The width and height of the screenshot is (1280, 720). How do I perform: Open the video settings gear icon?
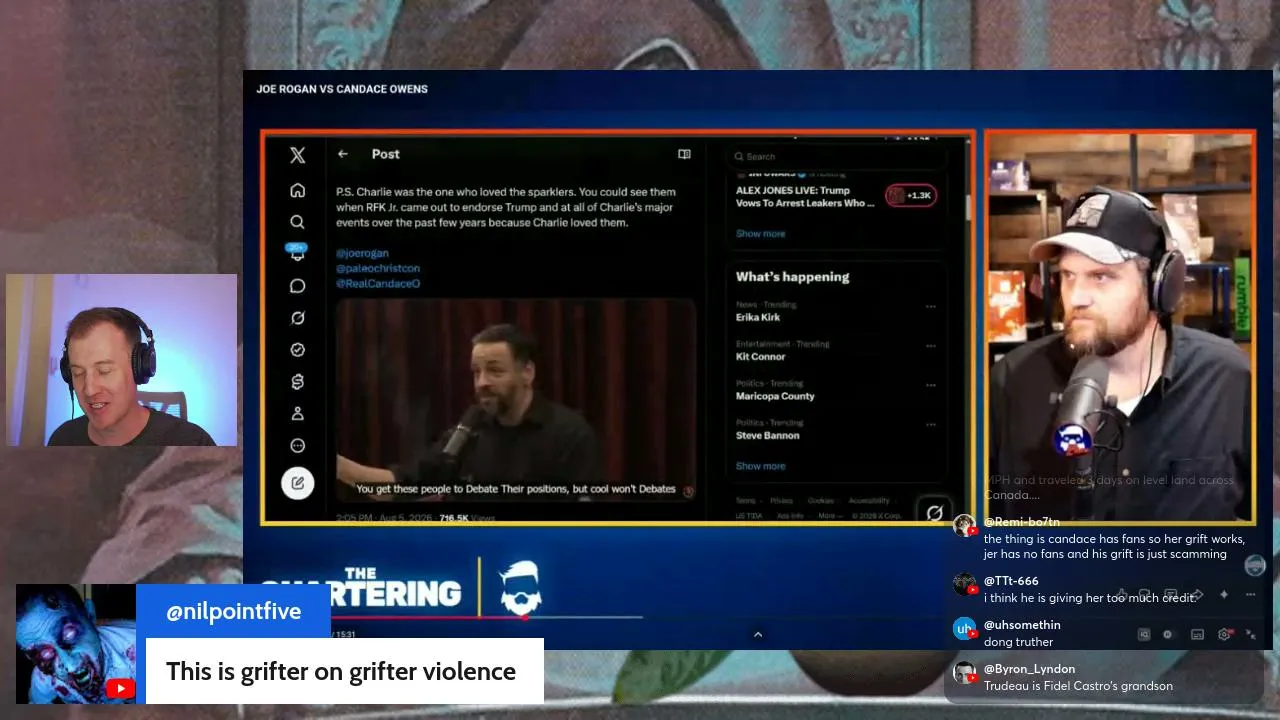(x=1224, y=634)
